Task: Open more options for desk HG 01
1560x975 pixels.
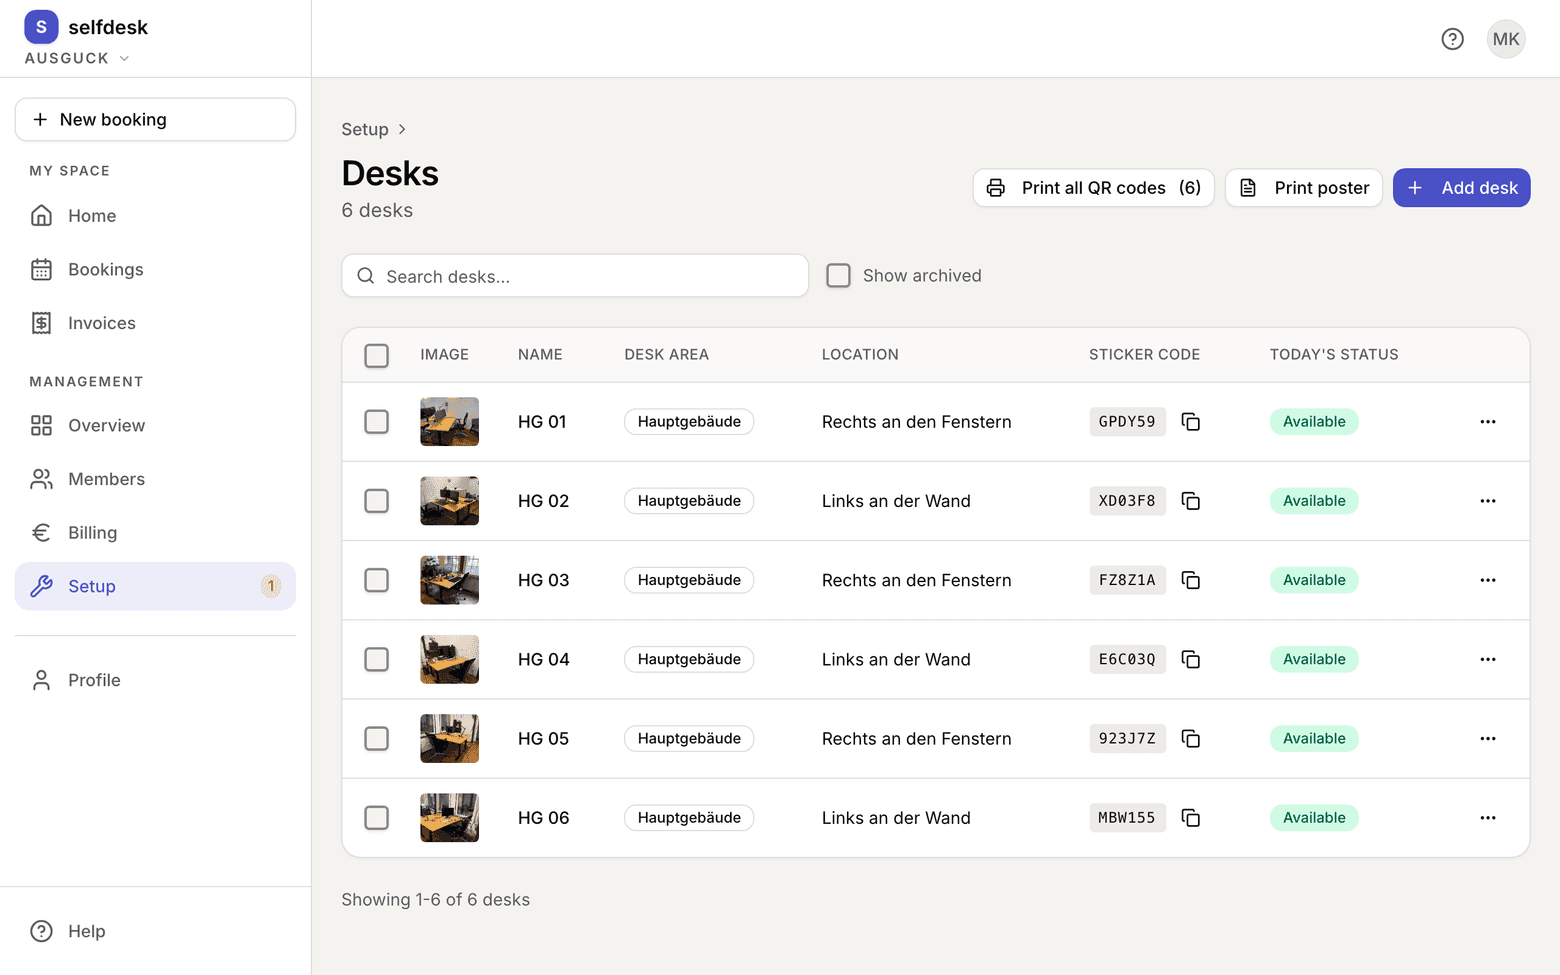Action: coord(1488,422)
